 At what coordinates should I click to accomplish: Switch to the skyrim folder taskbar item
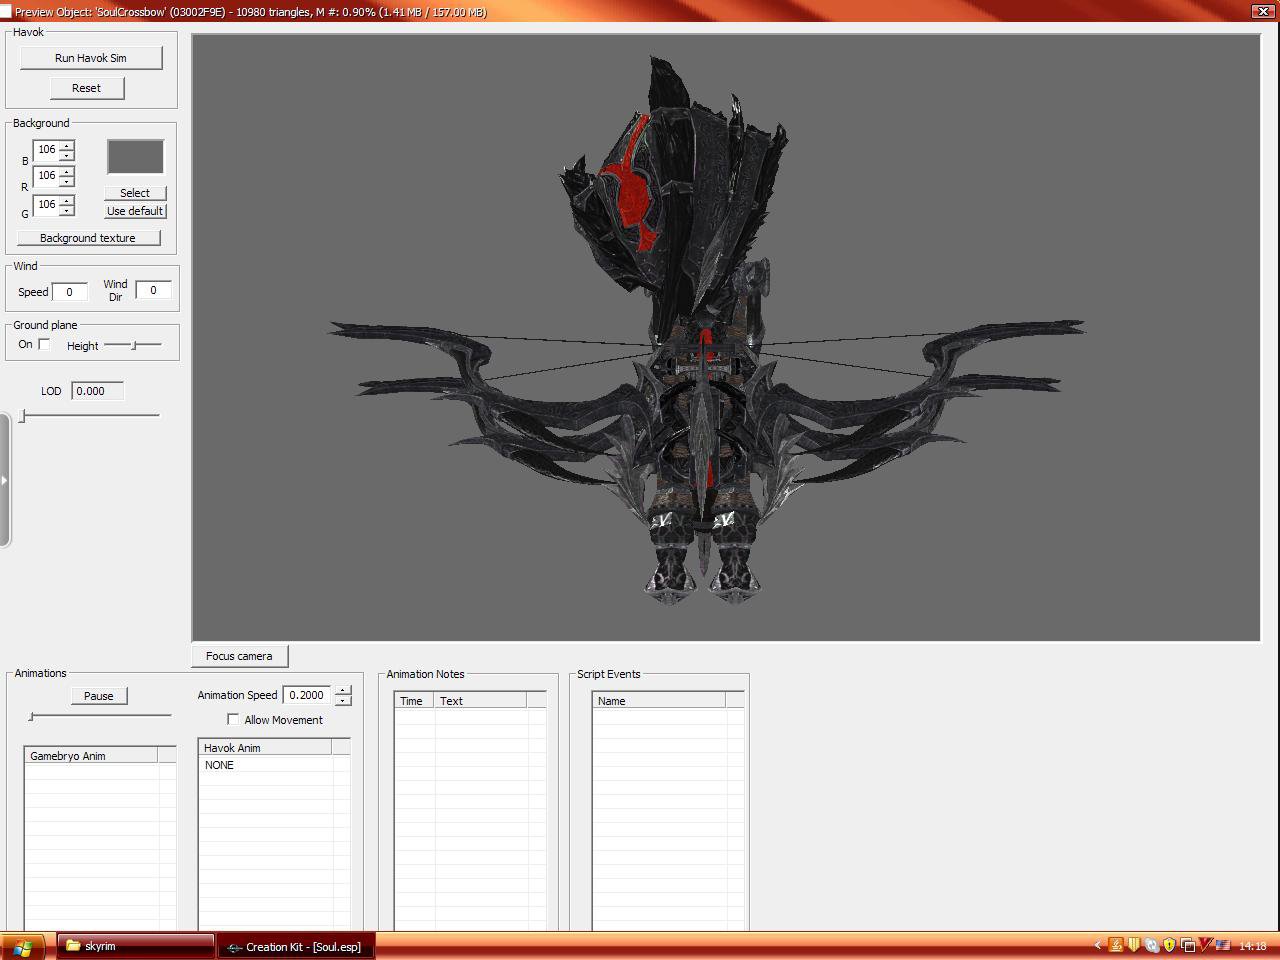[135, 946]
